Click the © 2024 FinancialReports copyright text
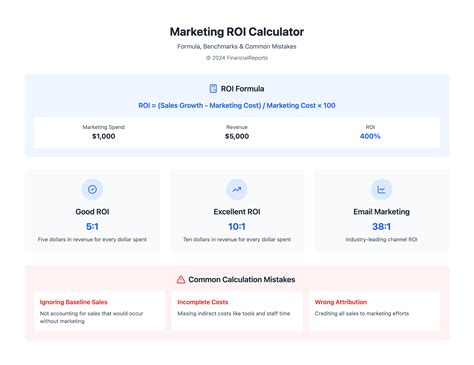This screenshot has width=474, height=365. coord(237,58)
